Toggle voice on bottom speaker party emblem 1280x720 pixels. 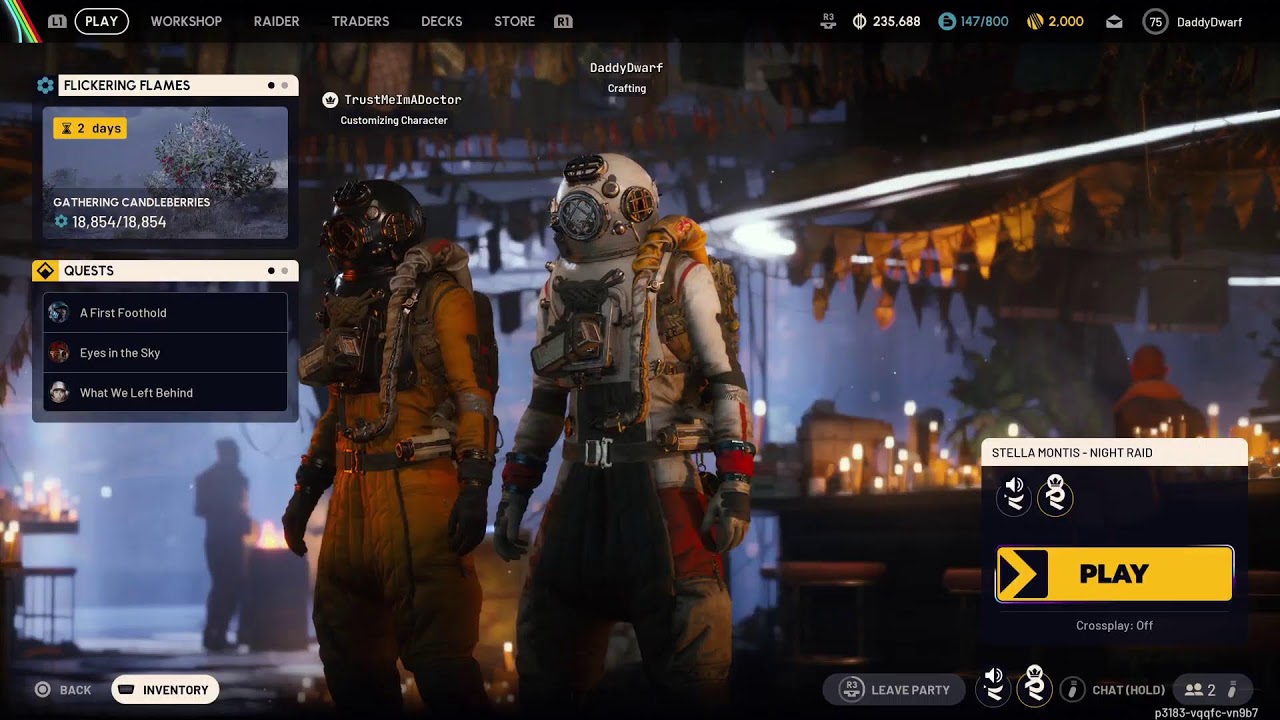[x=993, y=688]
